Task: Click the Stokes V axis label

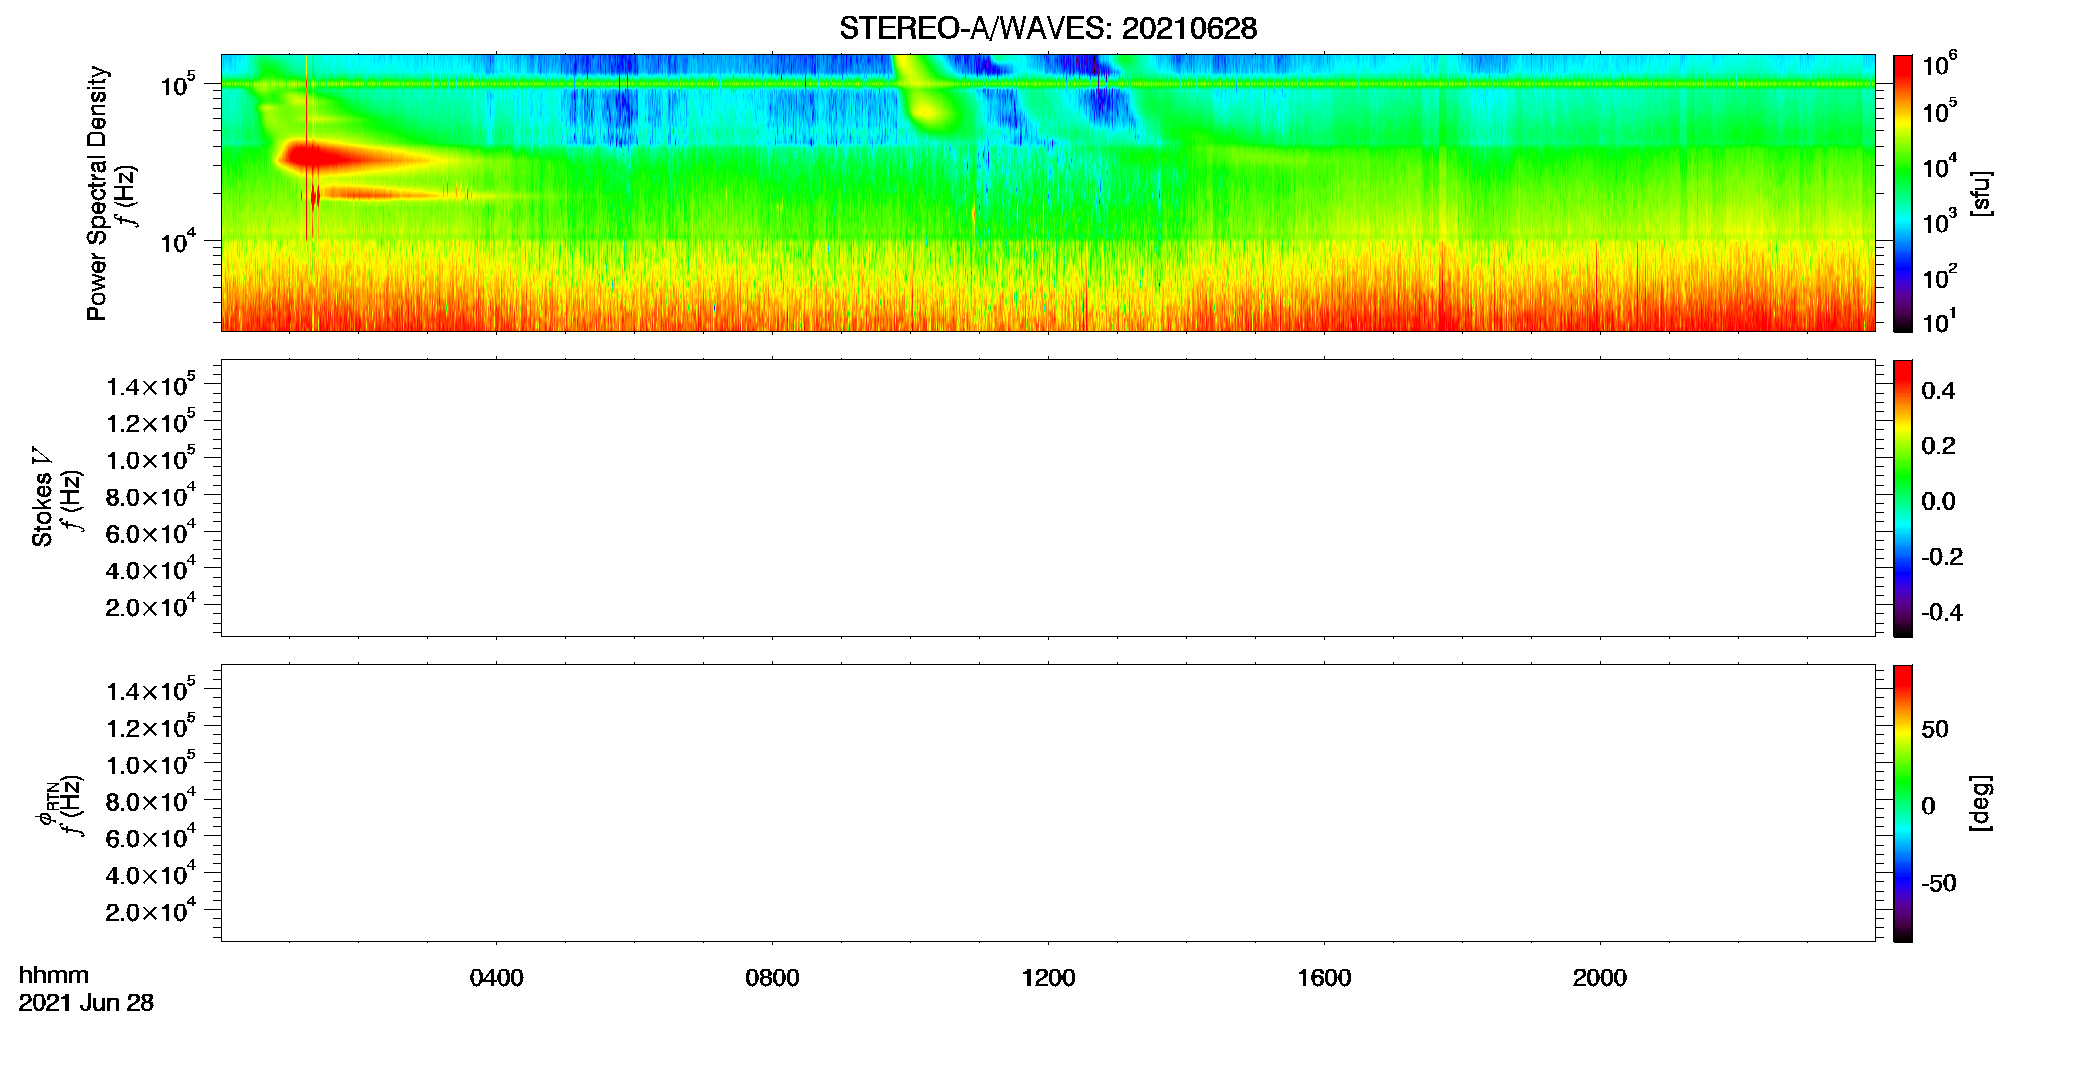Action: [x=42, y=496]
